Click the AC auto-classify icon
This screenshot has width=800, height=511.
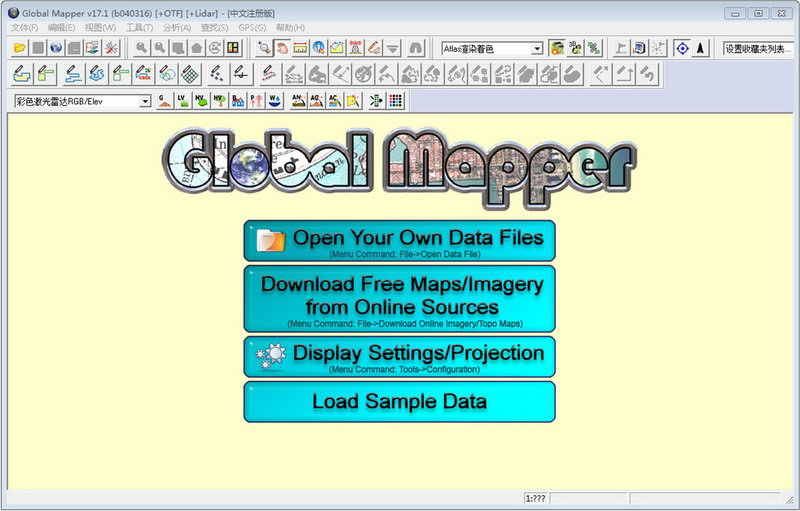335,101
